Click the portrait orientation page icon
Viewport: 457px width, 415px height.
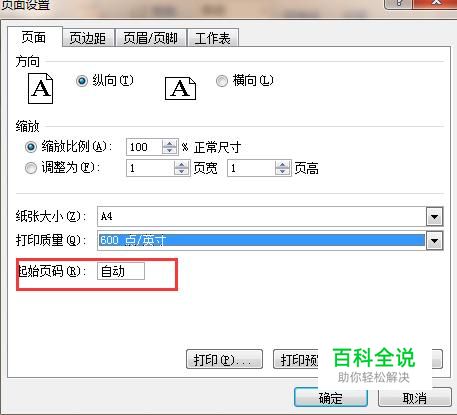point(40,89)
